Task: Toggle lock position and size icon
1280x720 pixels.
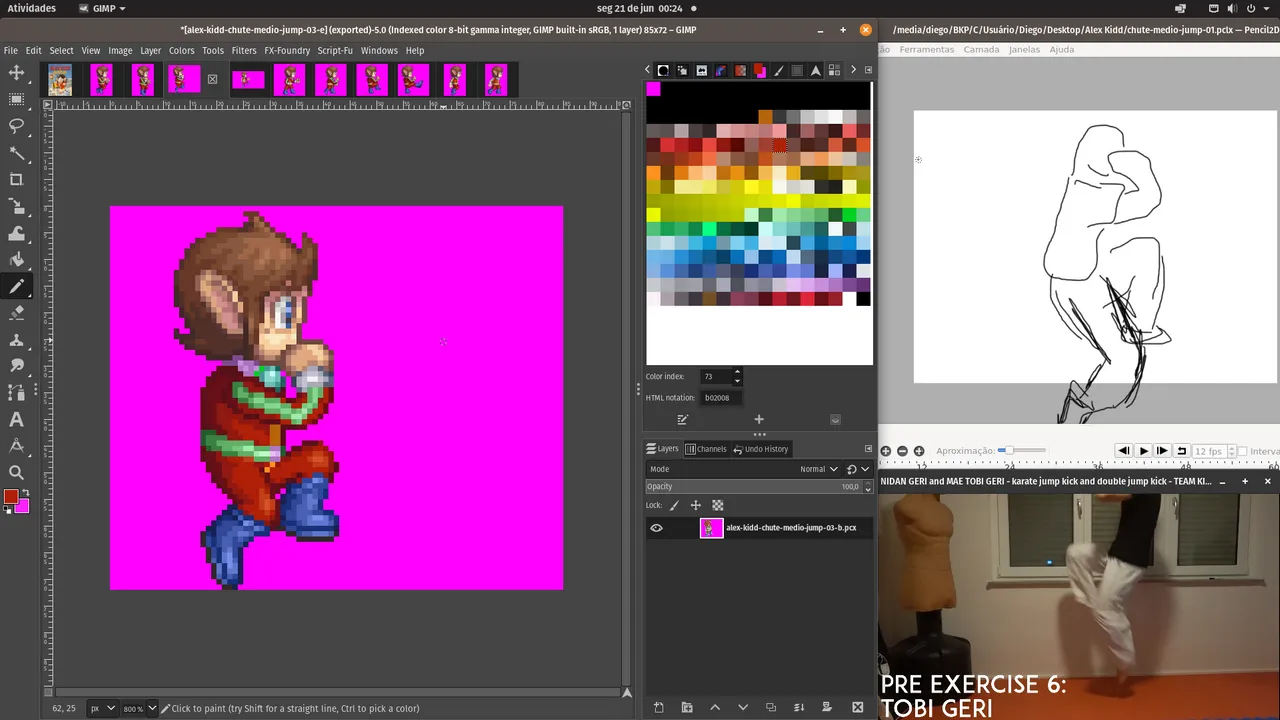Action: [696, 506]
